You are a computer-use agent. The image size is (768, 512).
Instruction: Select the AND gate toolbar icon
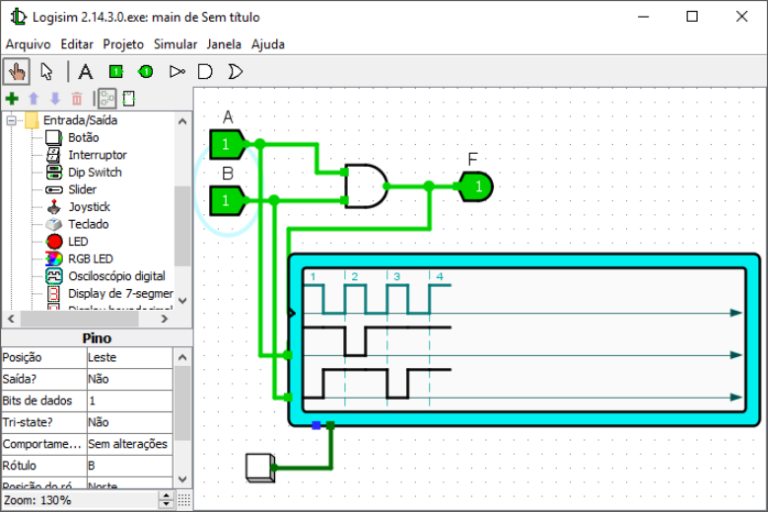(205, 71)
